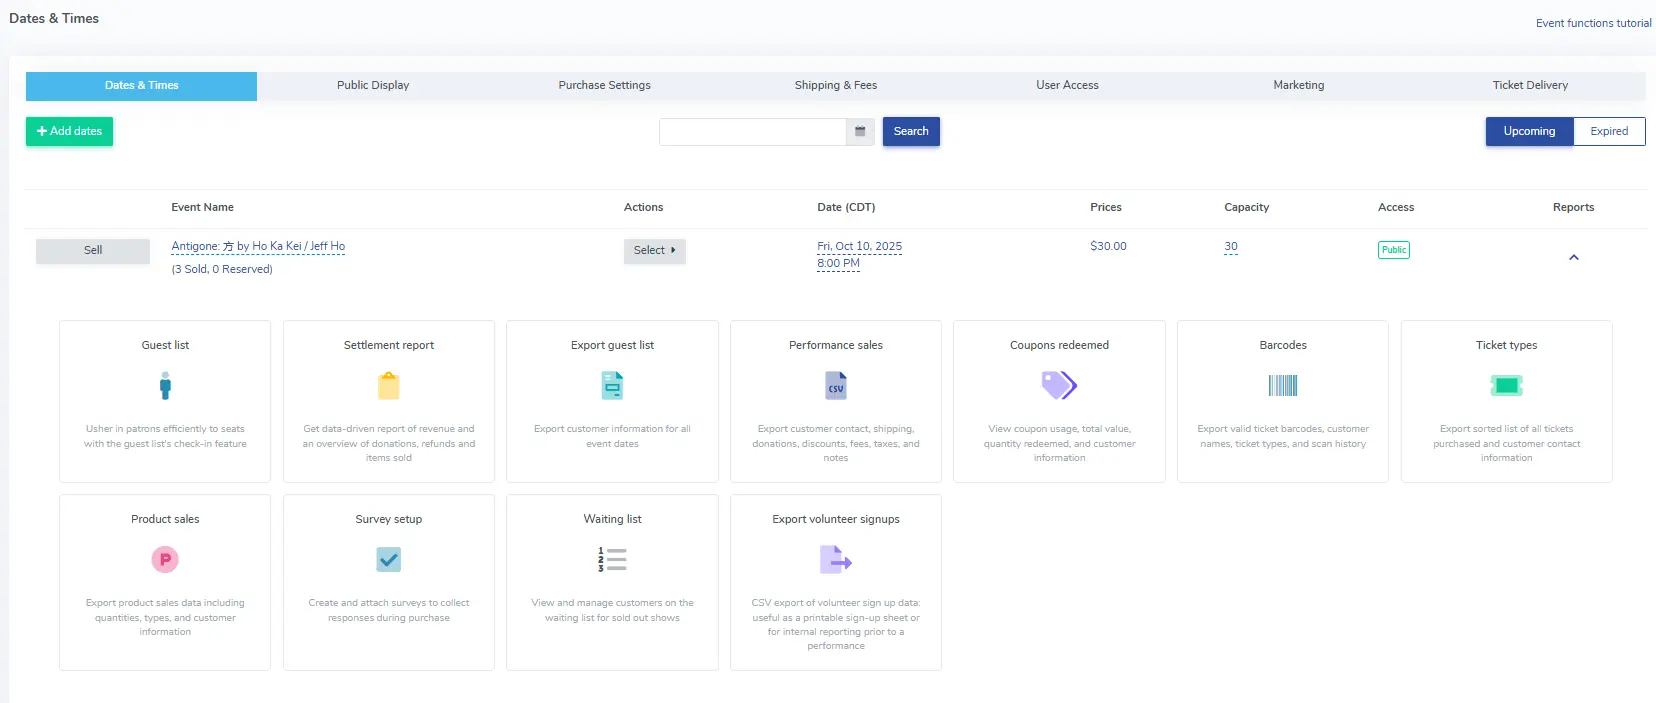This screenshot has width=1656, height=703.
Task: Click the Capacity column header
Action: (x=1247, y=207)
